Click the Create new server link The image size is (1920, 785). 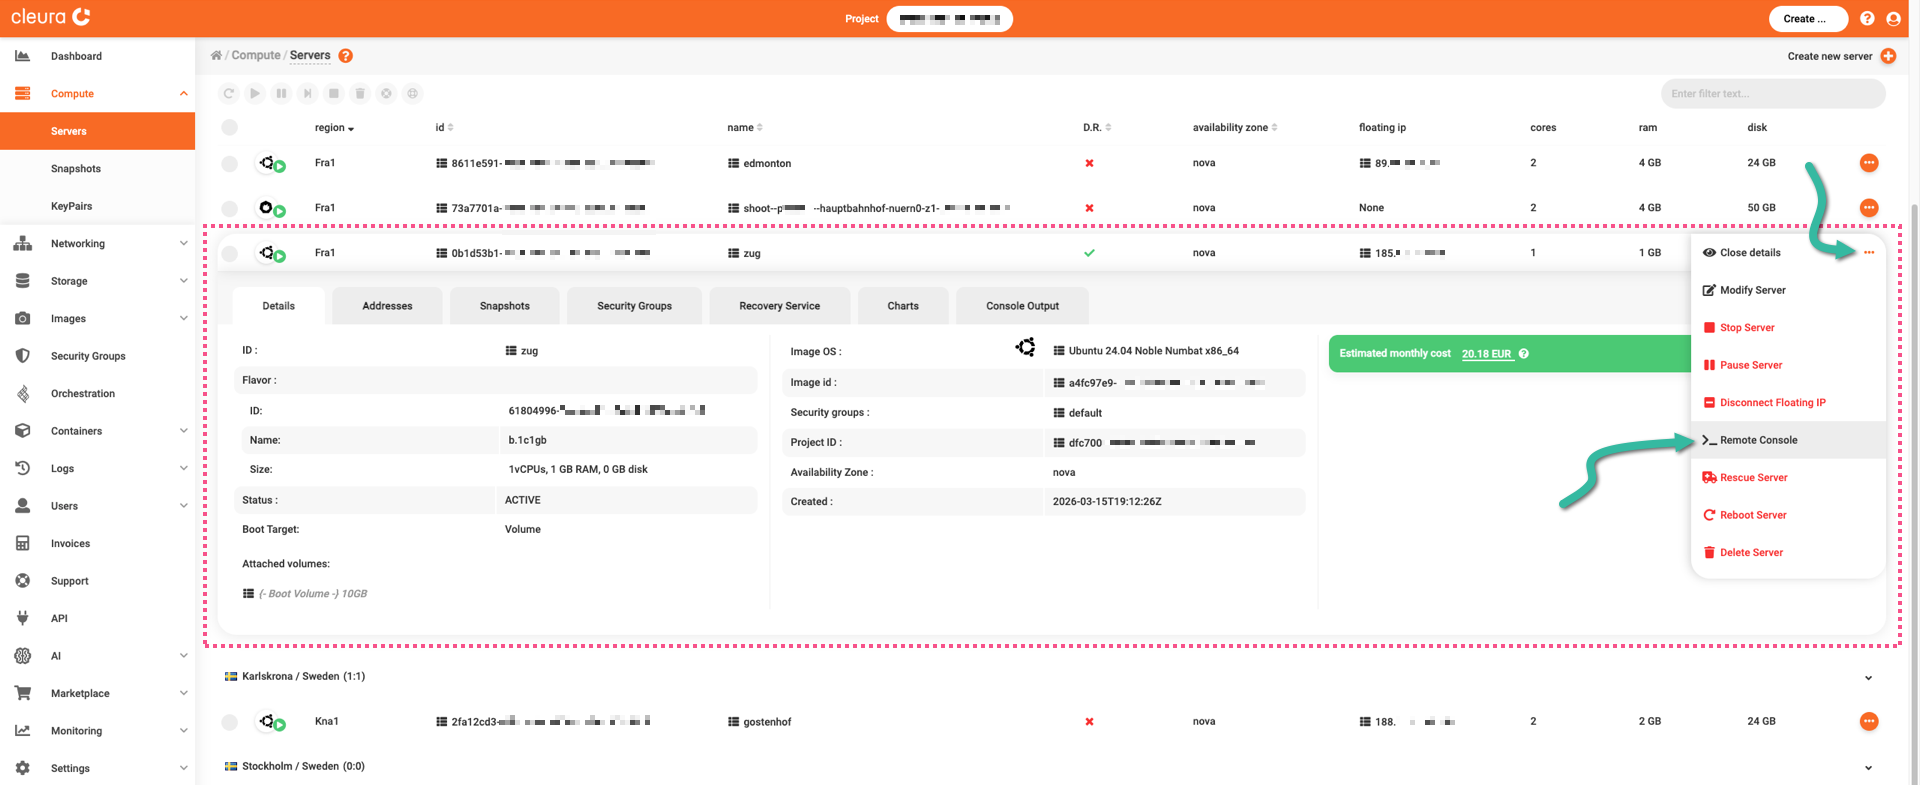1829,56
